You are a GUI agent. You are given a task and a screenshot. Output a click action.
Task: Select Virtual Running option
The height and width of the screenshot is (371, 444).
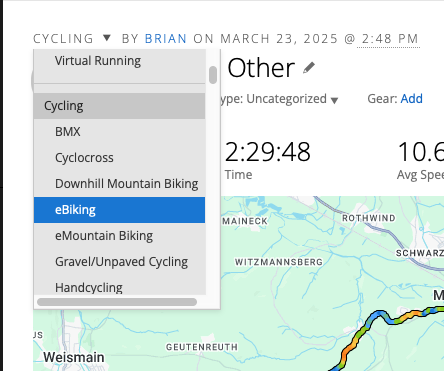click(x=119, y=61)
